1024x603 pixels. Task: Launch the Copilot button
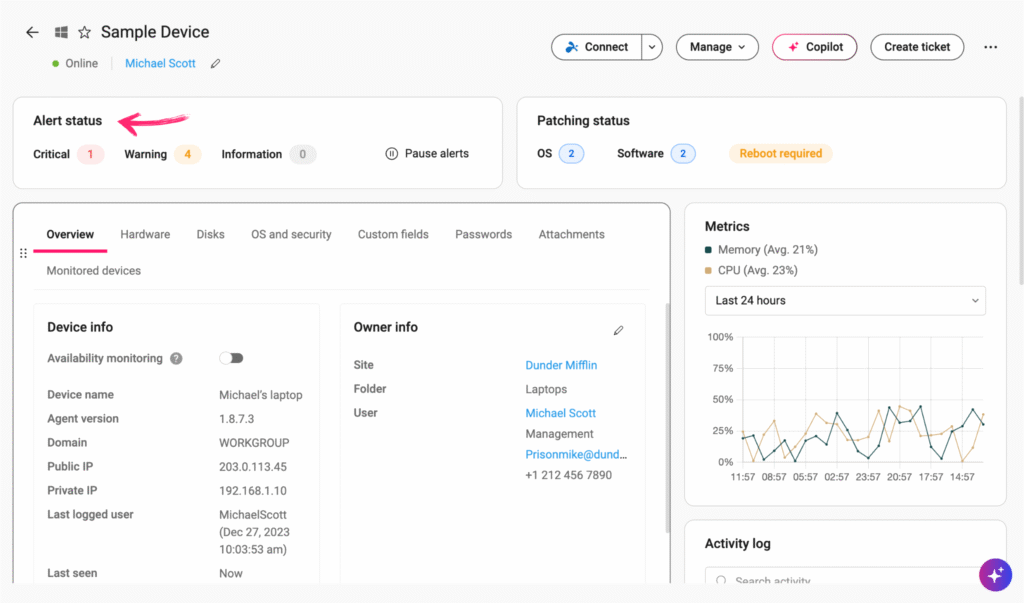[814, 47]
